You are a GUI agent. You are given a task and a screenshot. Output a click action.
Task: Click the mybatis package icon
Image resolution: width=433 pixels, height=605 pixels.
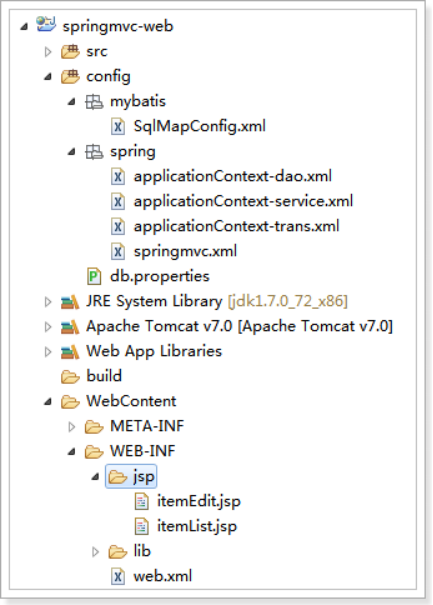coord(94,102)
